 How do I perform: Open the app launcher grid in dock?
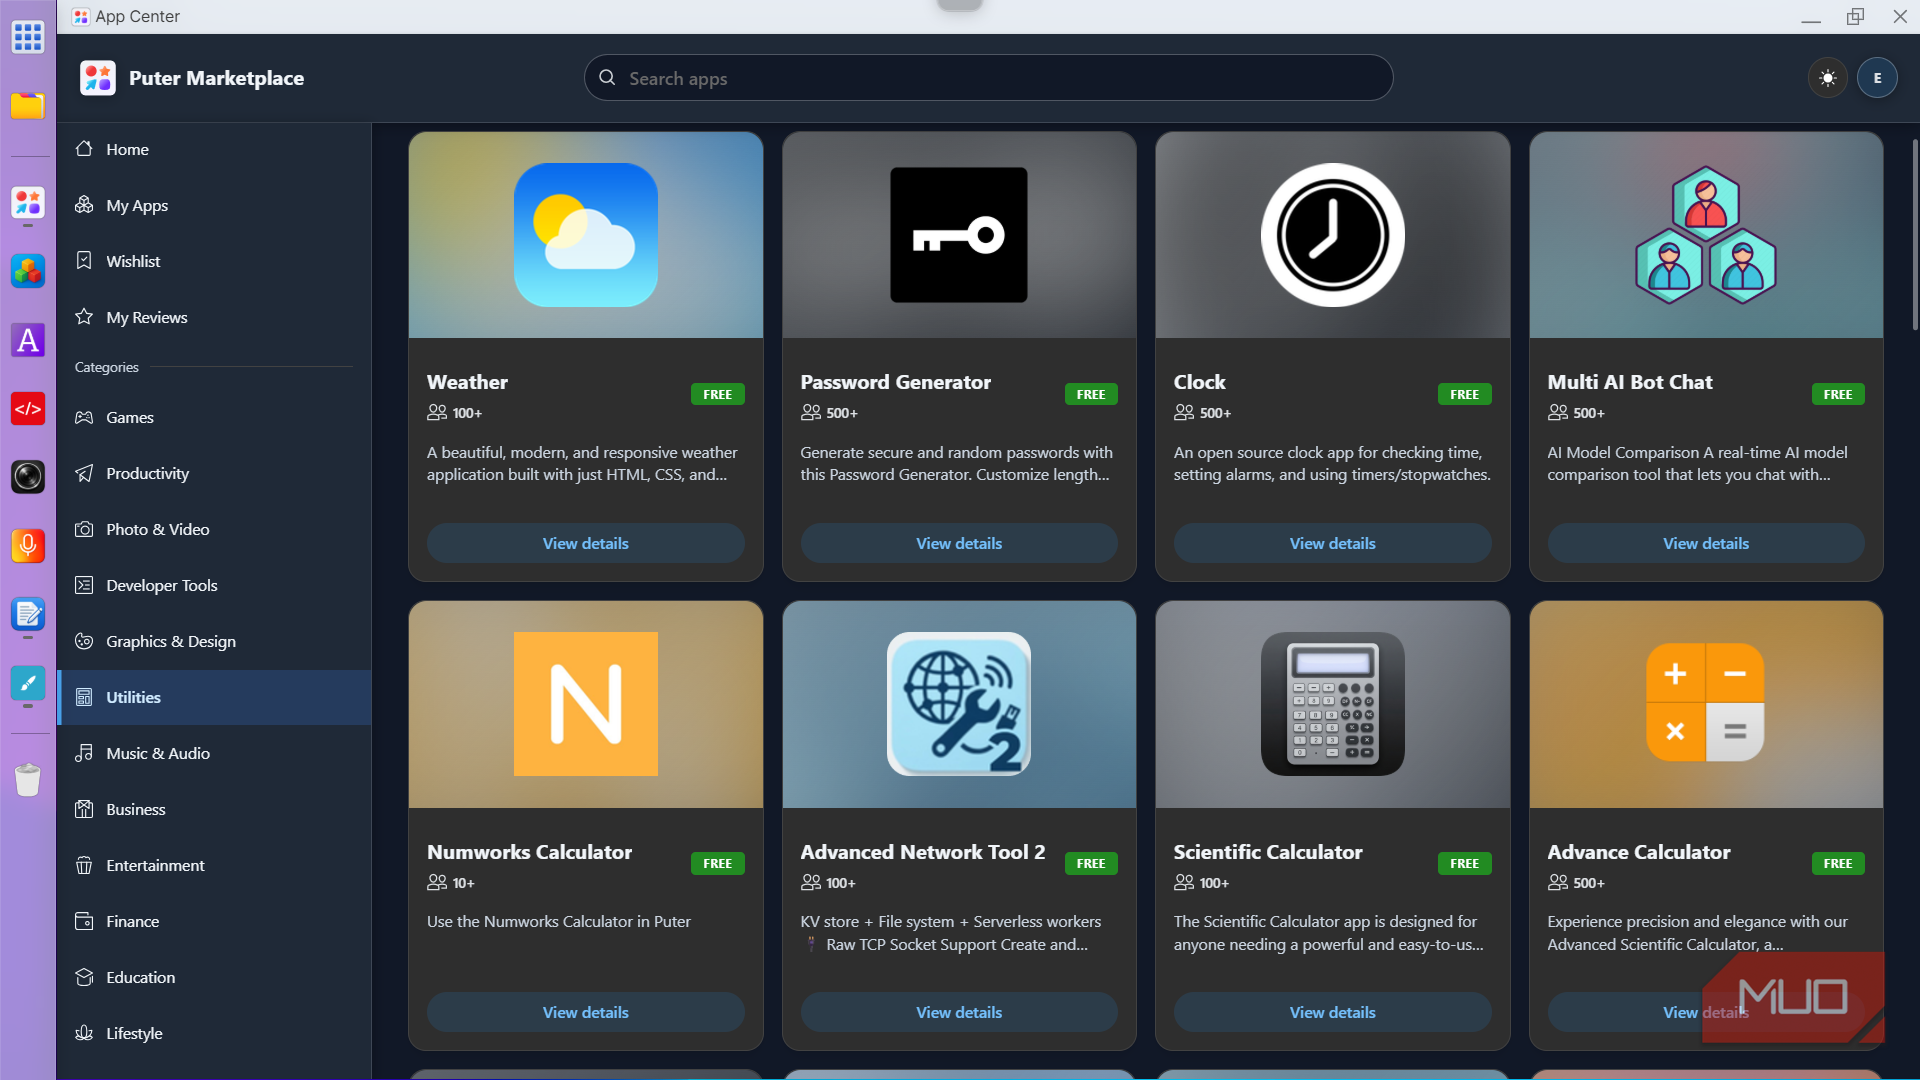tap(28, 37)
